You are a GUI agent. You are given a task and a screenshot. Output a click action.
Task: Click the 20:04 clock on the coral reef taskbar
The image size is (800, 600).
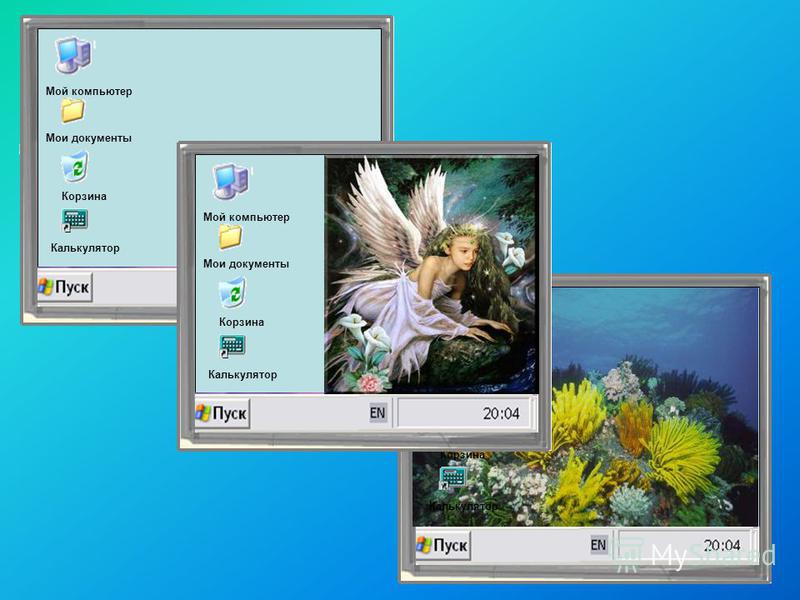point(722,545)
